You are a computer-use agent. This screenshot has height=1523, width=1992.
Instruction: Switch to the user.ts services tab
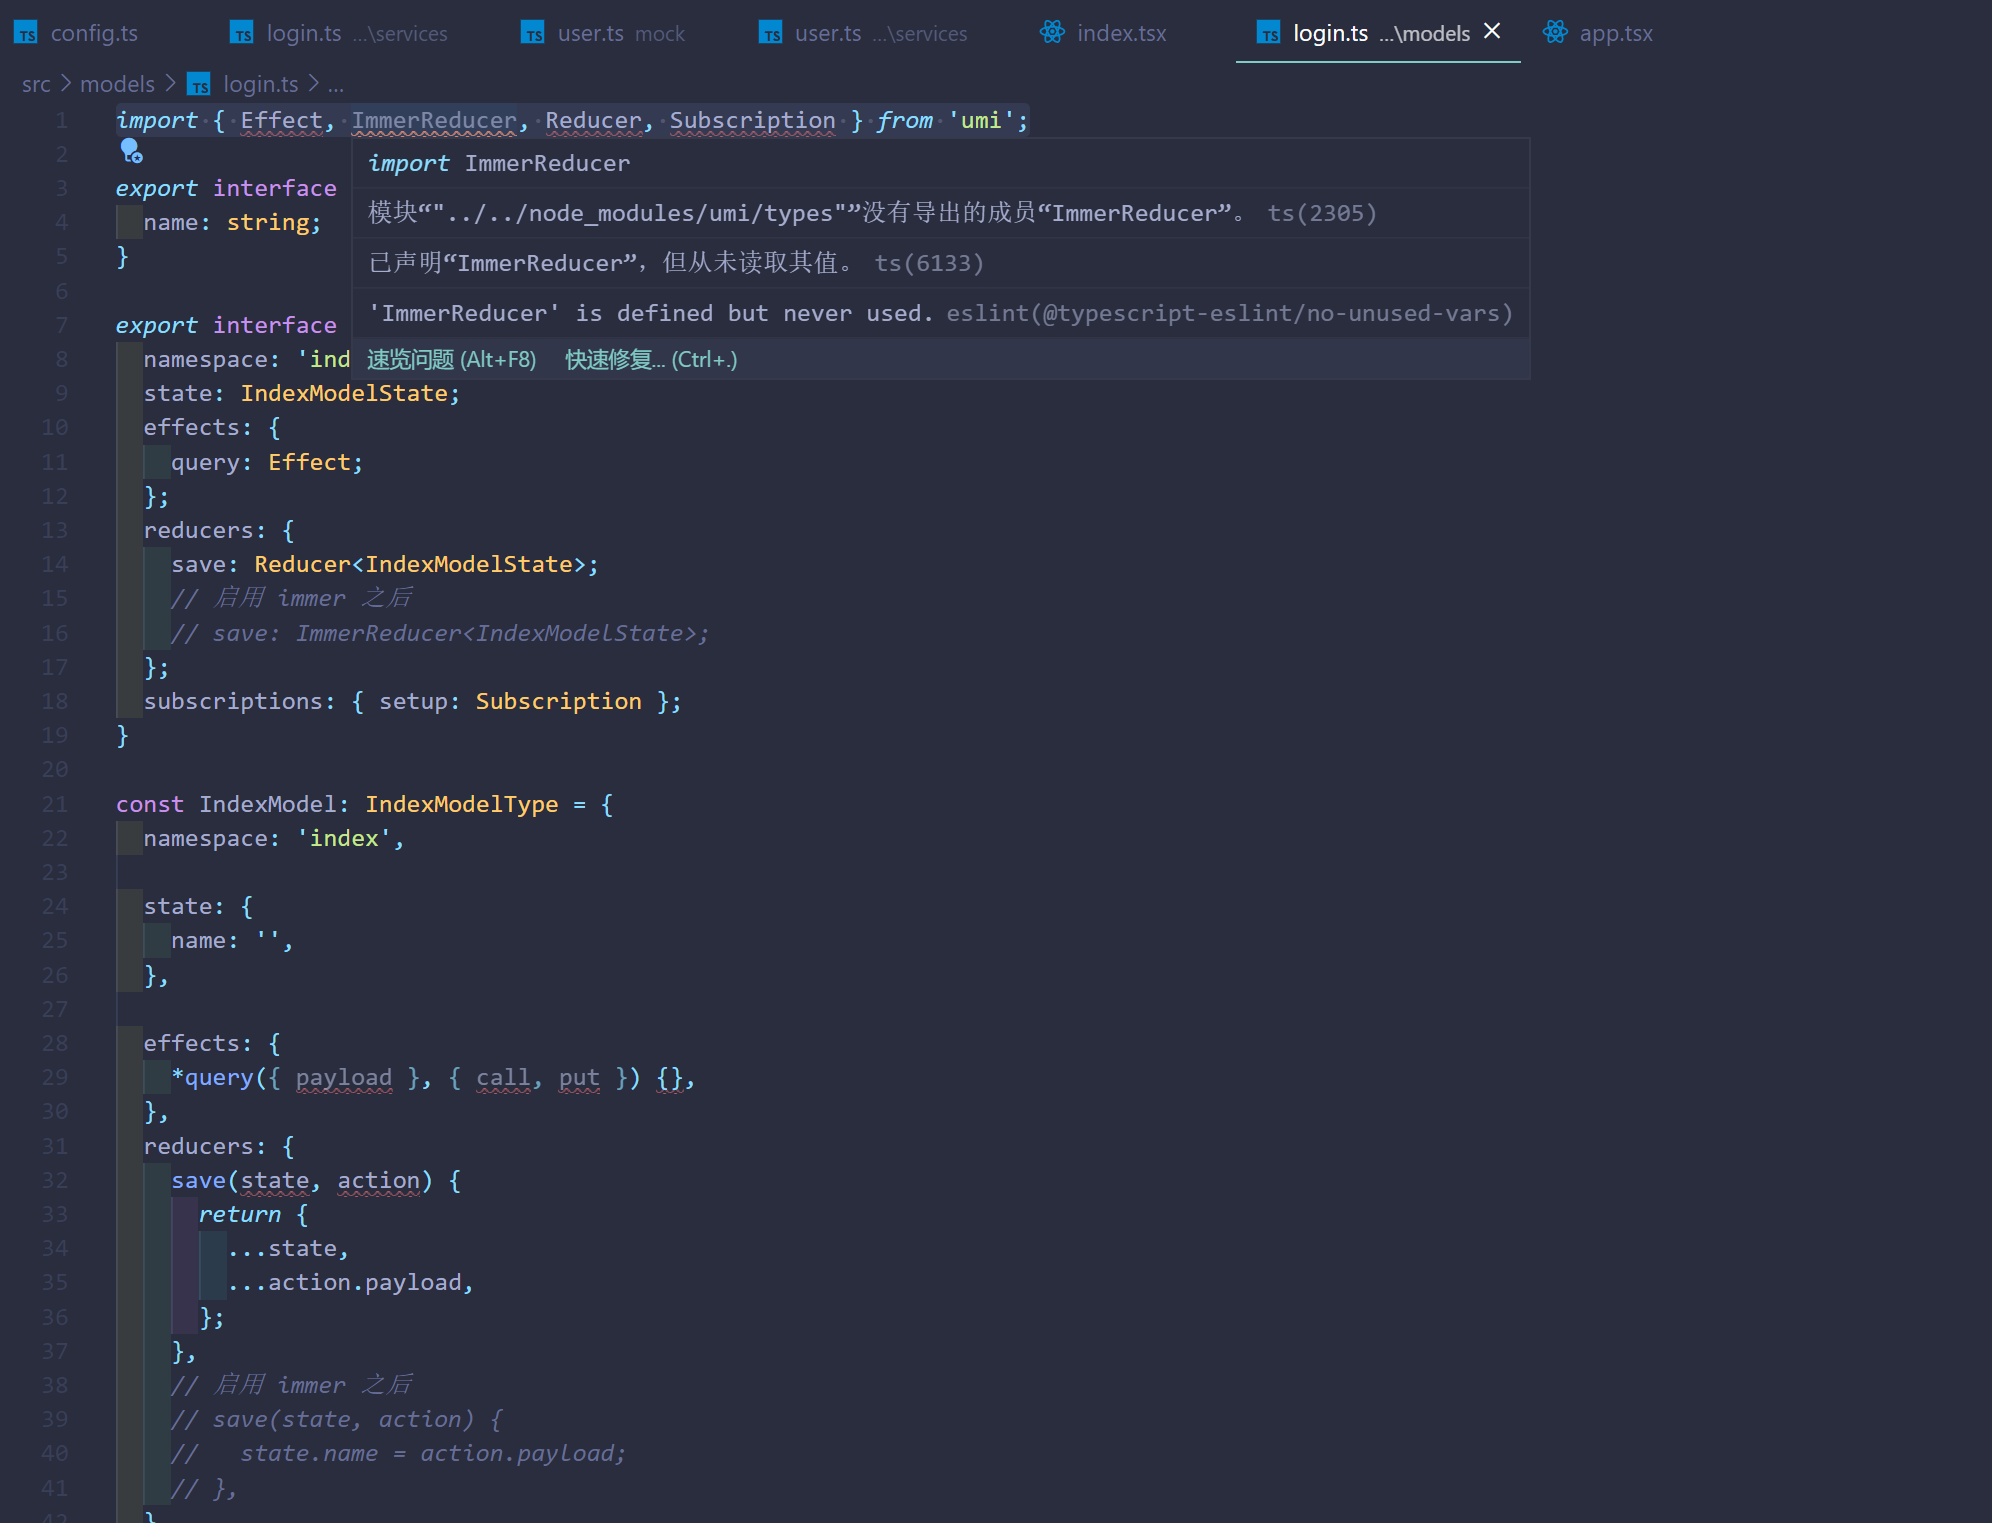[x=827, y=32]
